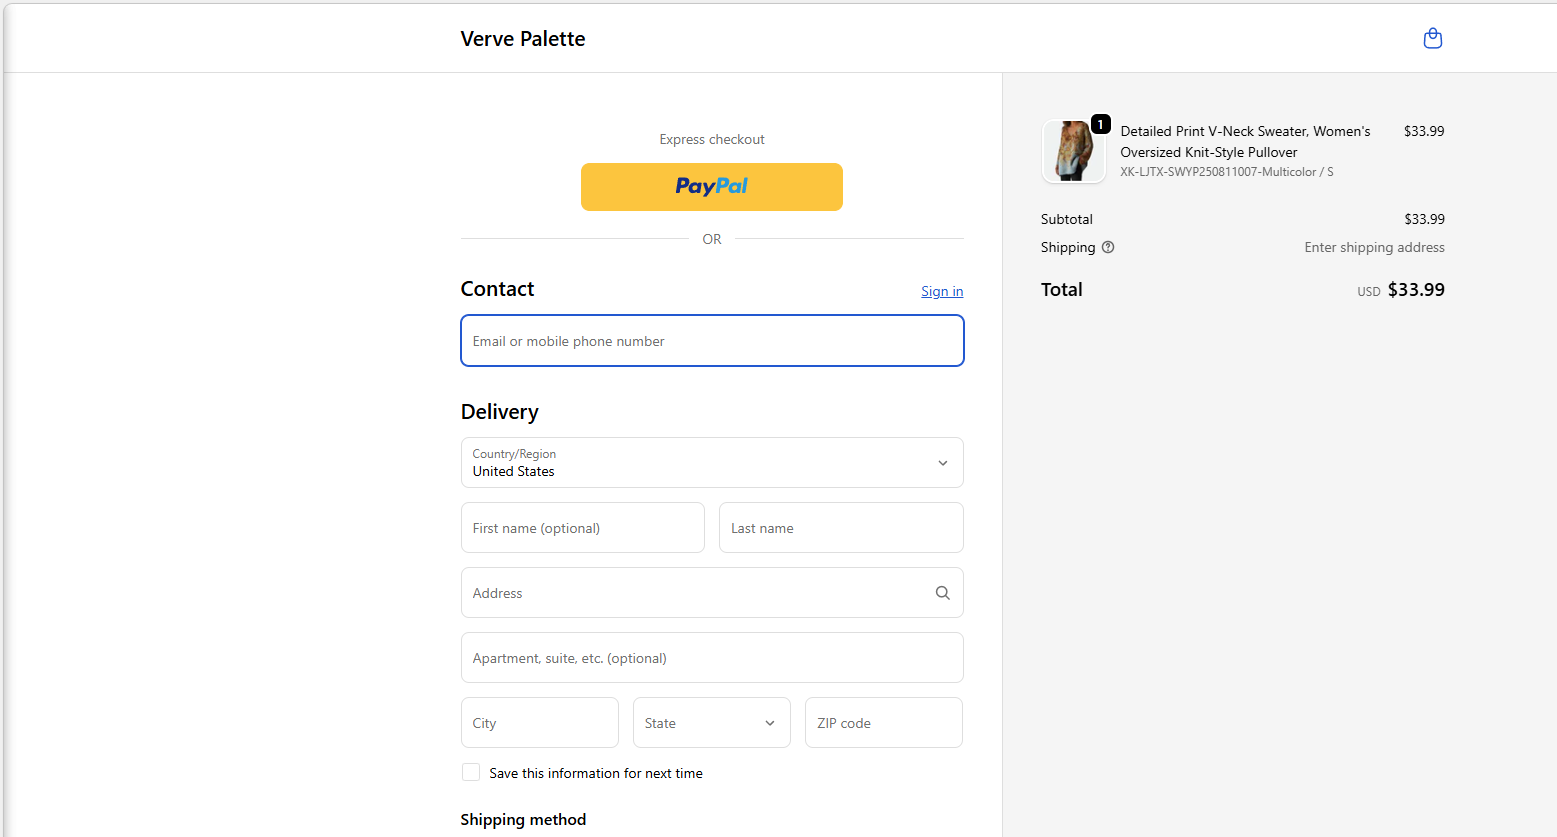Click the shipping help question mark icon
This screenshot has height=837, width=1557.
click(x=1108, y=247)
